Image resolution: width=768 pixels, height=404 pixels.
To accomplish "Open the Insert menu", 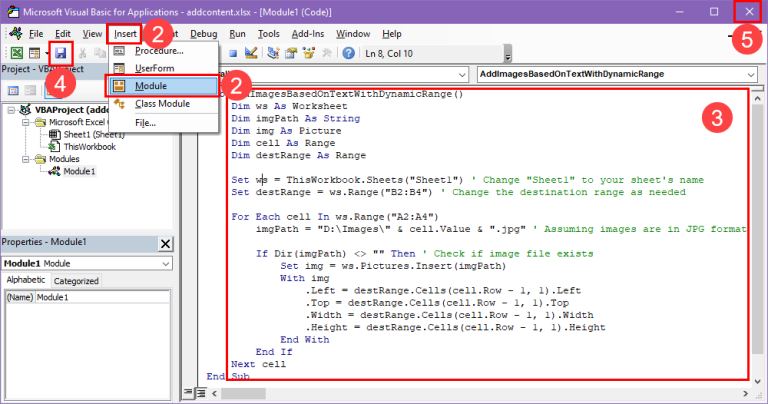I will point(125,34).
